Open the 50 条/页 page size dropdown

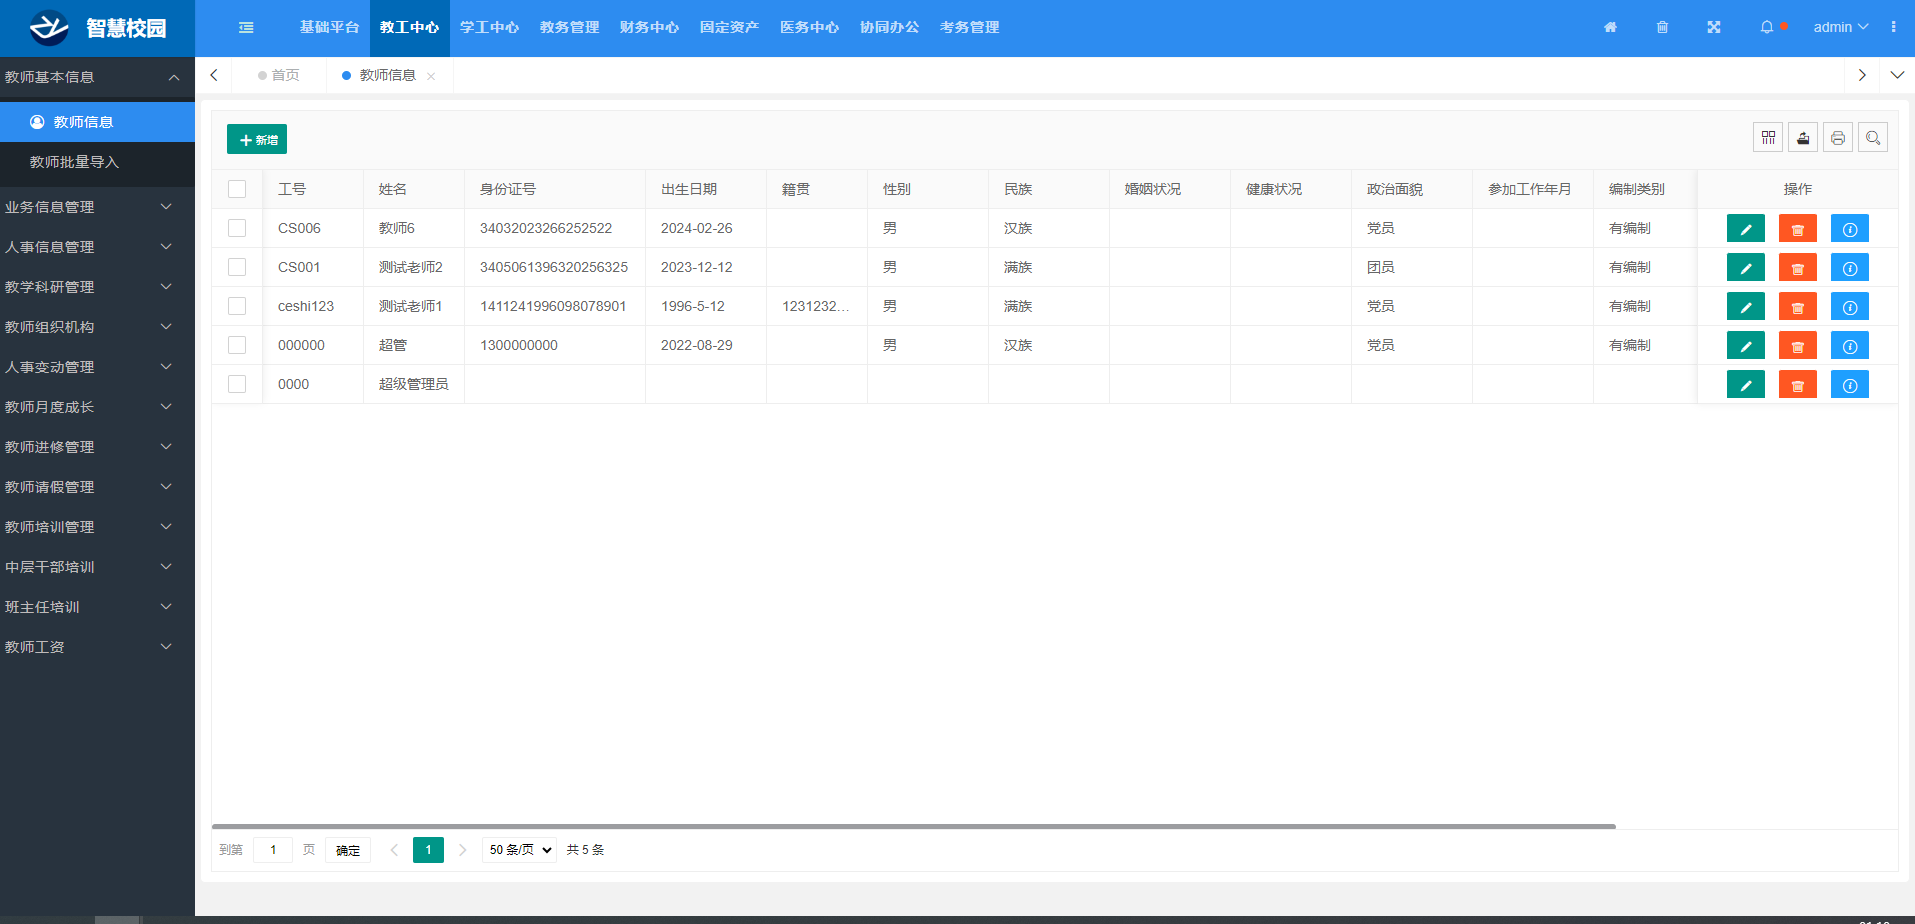click(x=519, y=850)
